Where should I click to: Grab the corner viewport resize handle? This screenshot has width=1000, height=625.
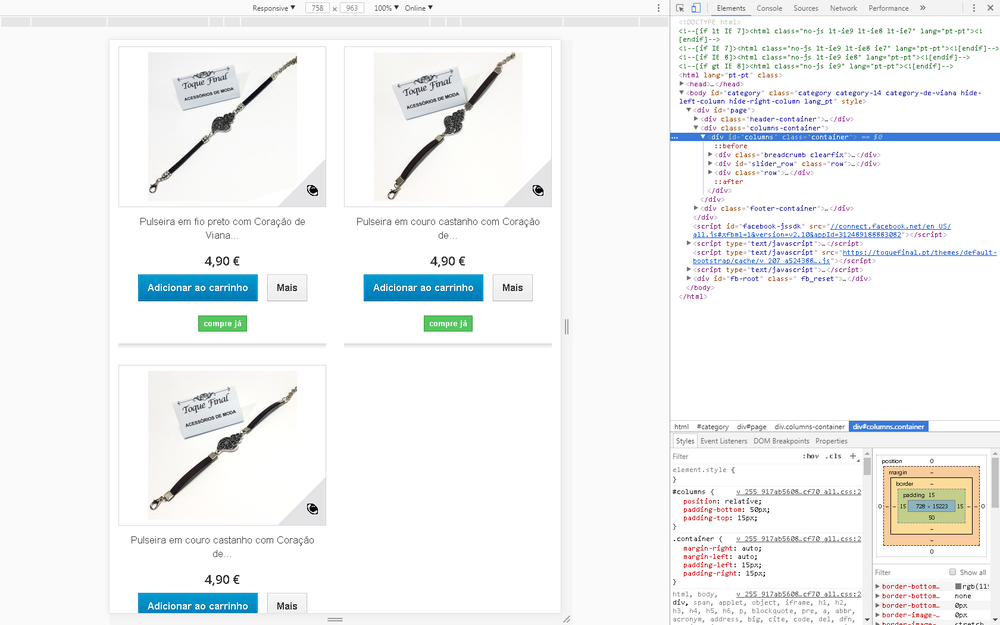pyautogui.click(x=566, y=619)
